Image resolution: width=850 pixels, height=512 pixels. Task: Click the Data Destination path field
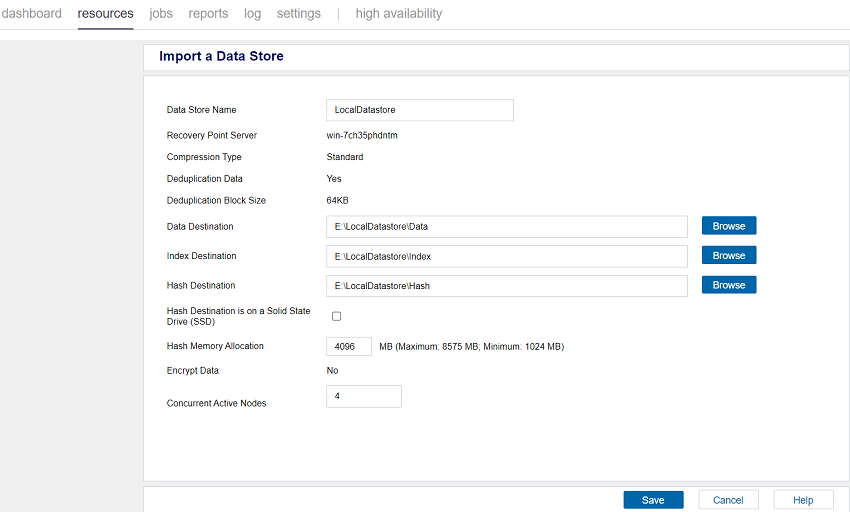tap(507, 227)
